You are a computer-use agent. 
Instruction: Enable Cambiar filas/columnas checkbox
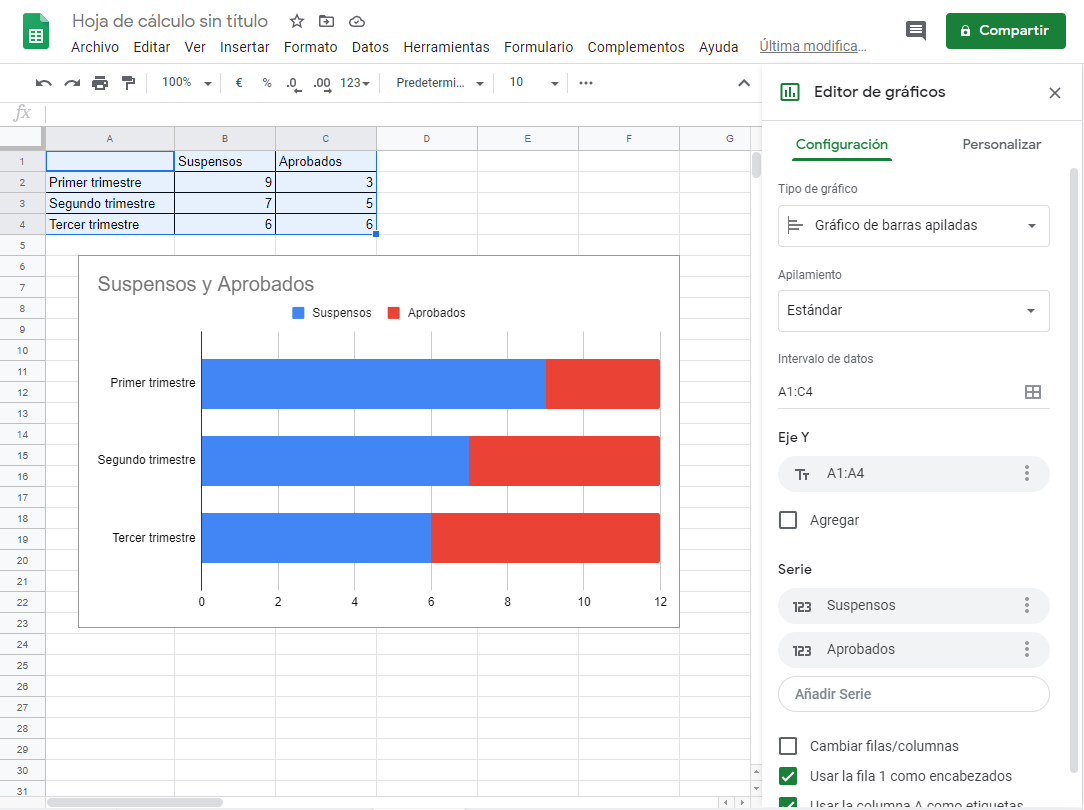tap(788, 746)
